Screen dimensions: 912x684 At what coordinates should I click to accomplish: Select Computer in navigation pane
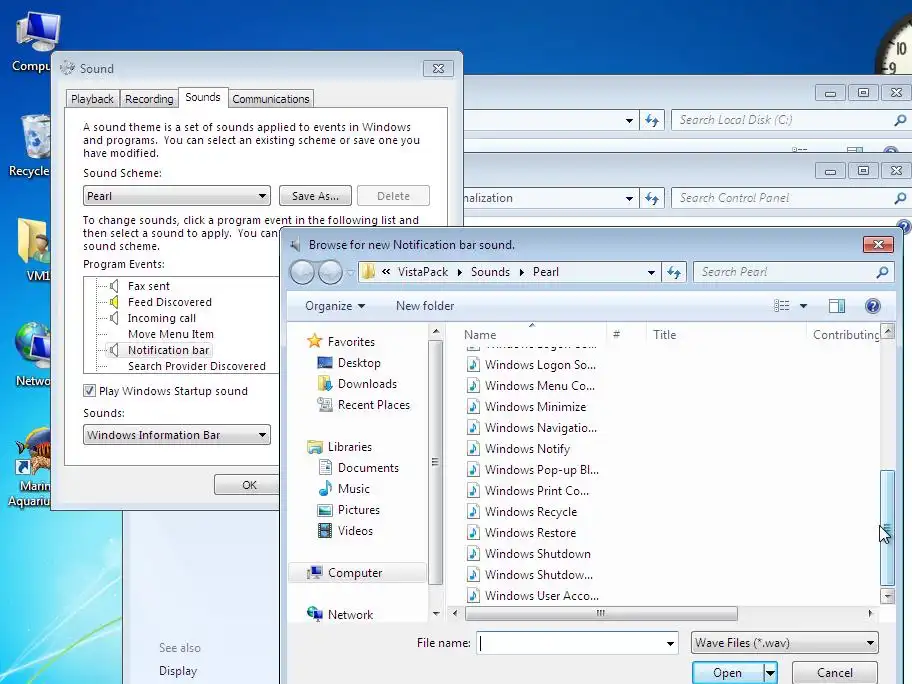click(x=358, y=573)
